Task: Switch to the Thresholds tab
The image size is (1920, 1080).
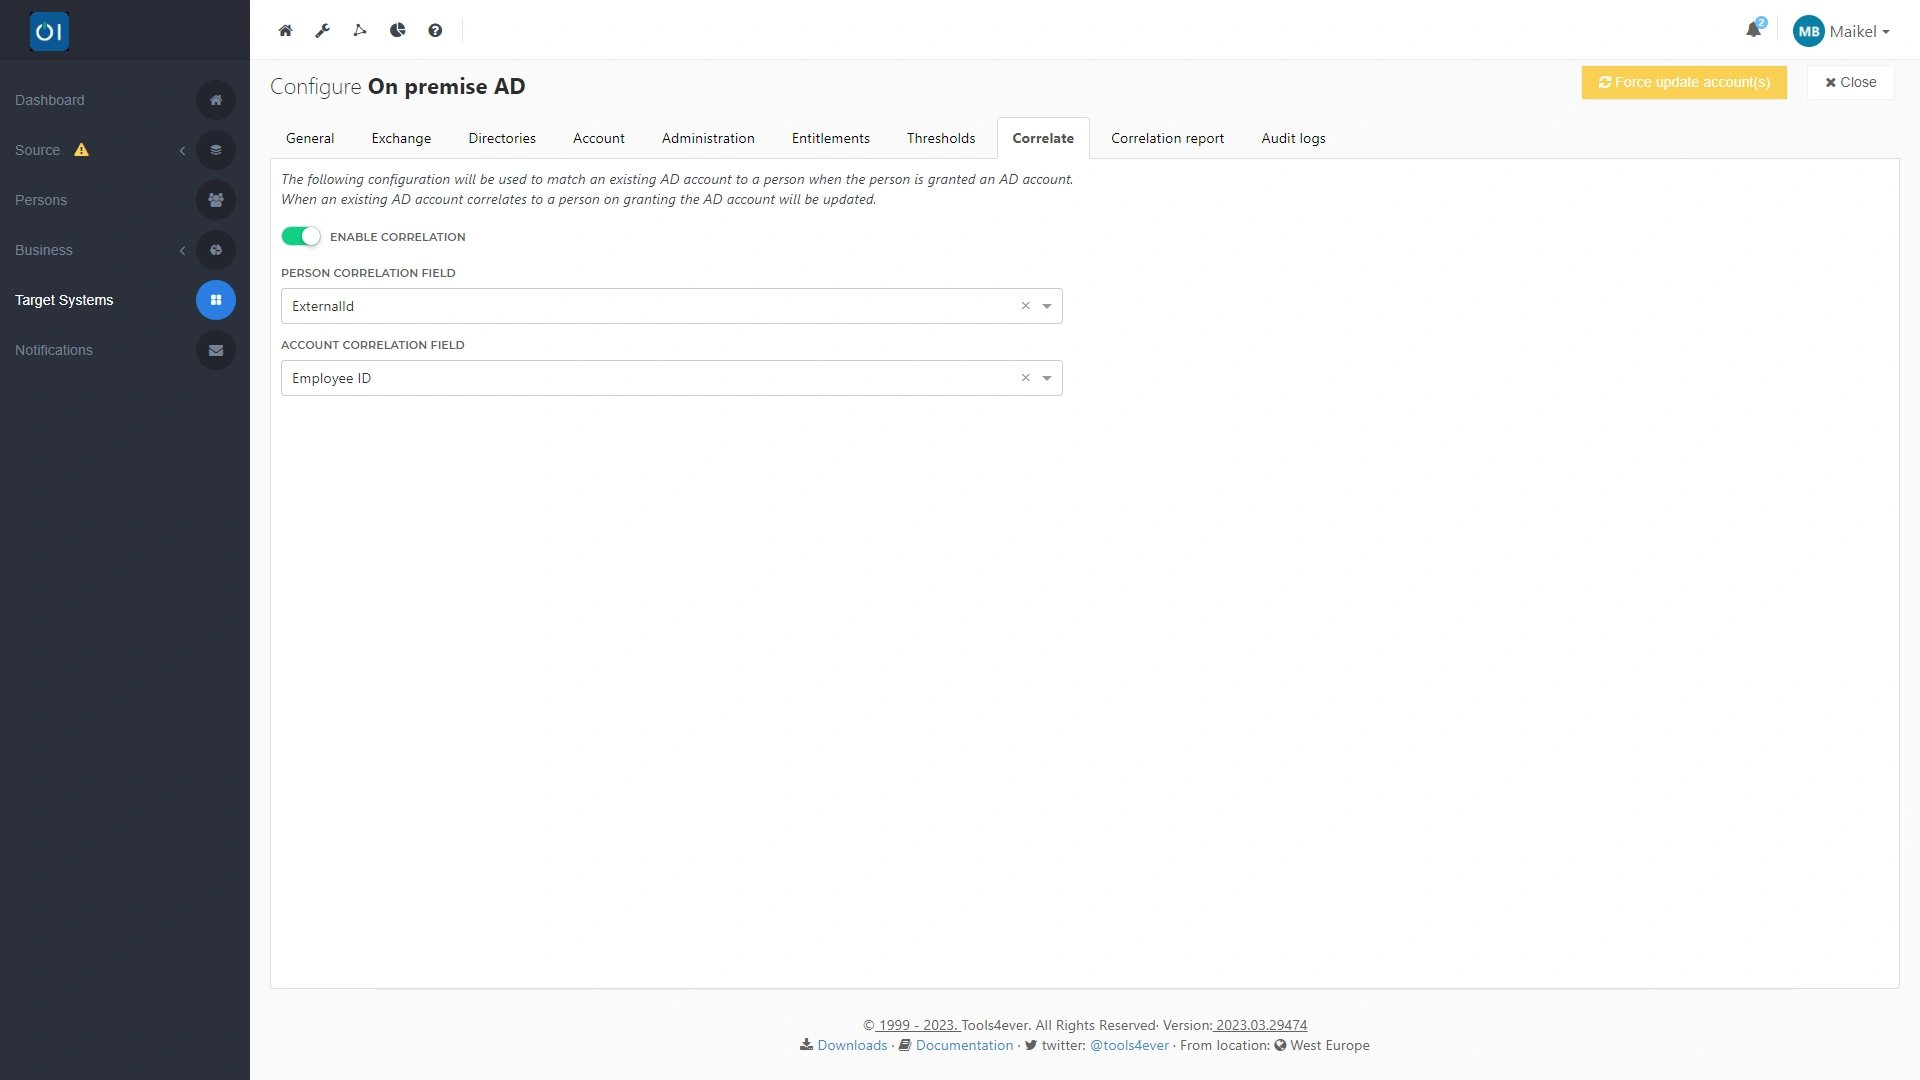Action: (x=941, y=138)
